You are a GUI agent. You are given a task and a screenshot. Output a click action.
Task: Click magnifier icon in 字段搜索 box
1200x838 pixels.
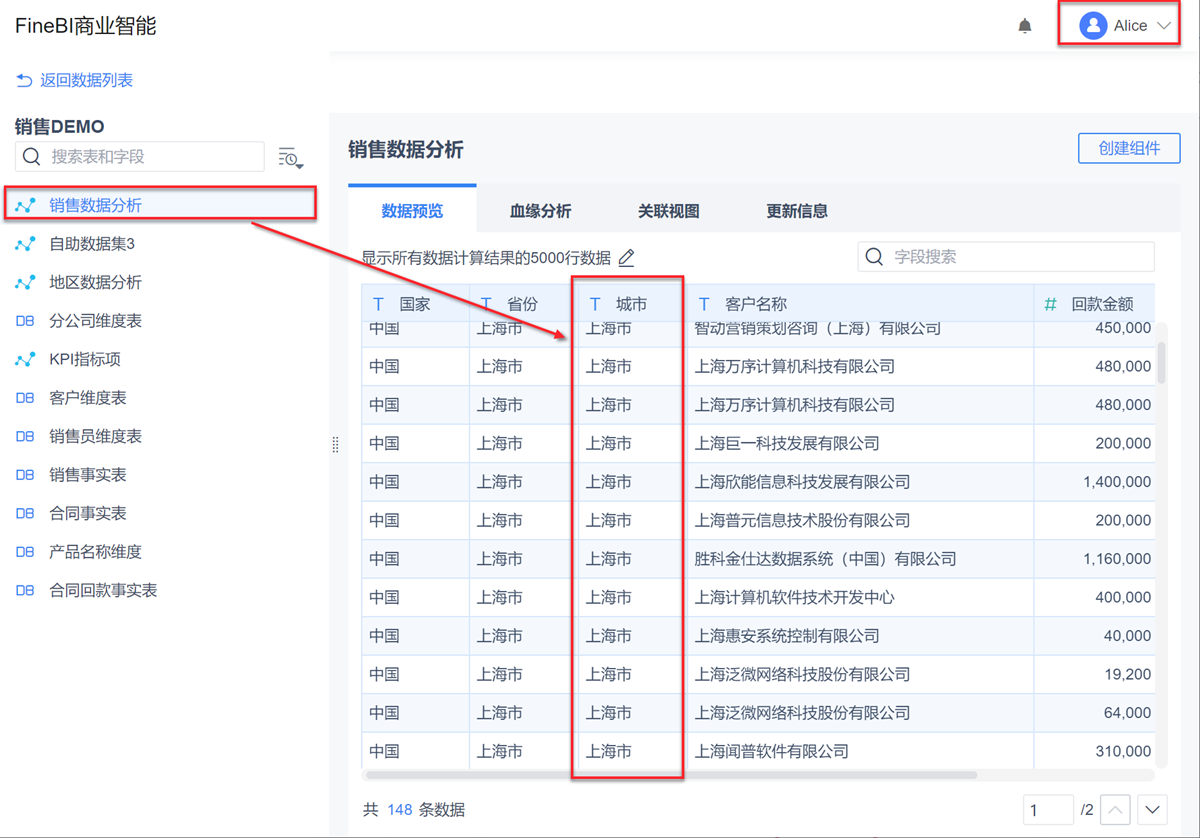pos(874,257)
